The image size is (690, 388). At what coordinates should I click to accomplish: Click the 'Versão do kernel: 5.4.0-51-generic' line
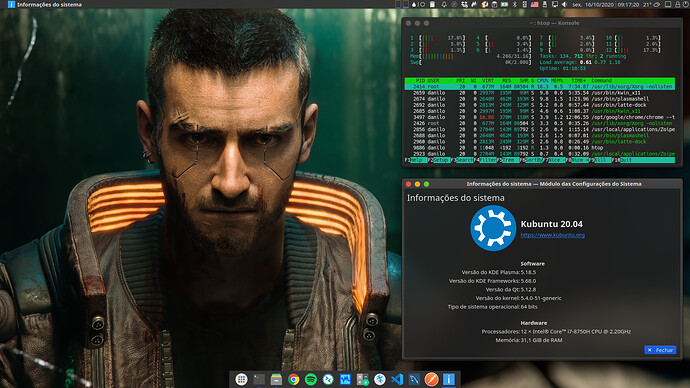[x=518, y=298]
